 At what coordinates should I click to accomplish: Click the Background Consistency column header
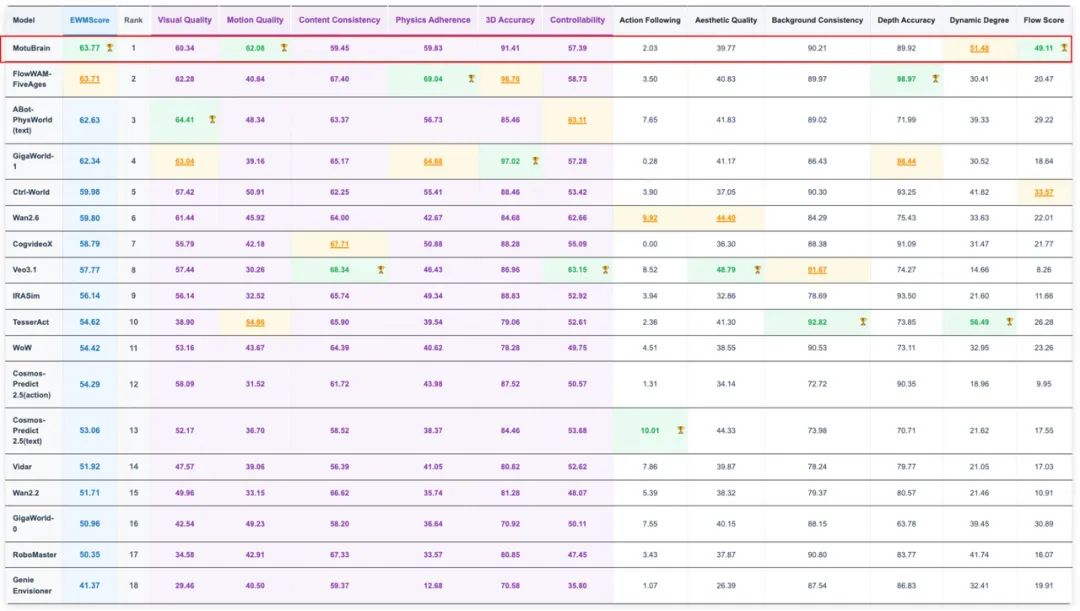[x=817, y=20]
